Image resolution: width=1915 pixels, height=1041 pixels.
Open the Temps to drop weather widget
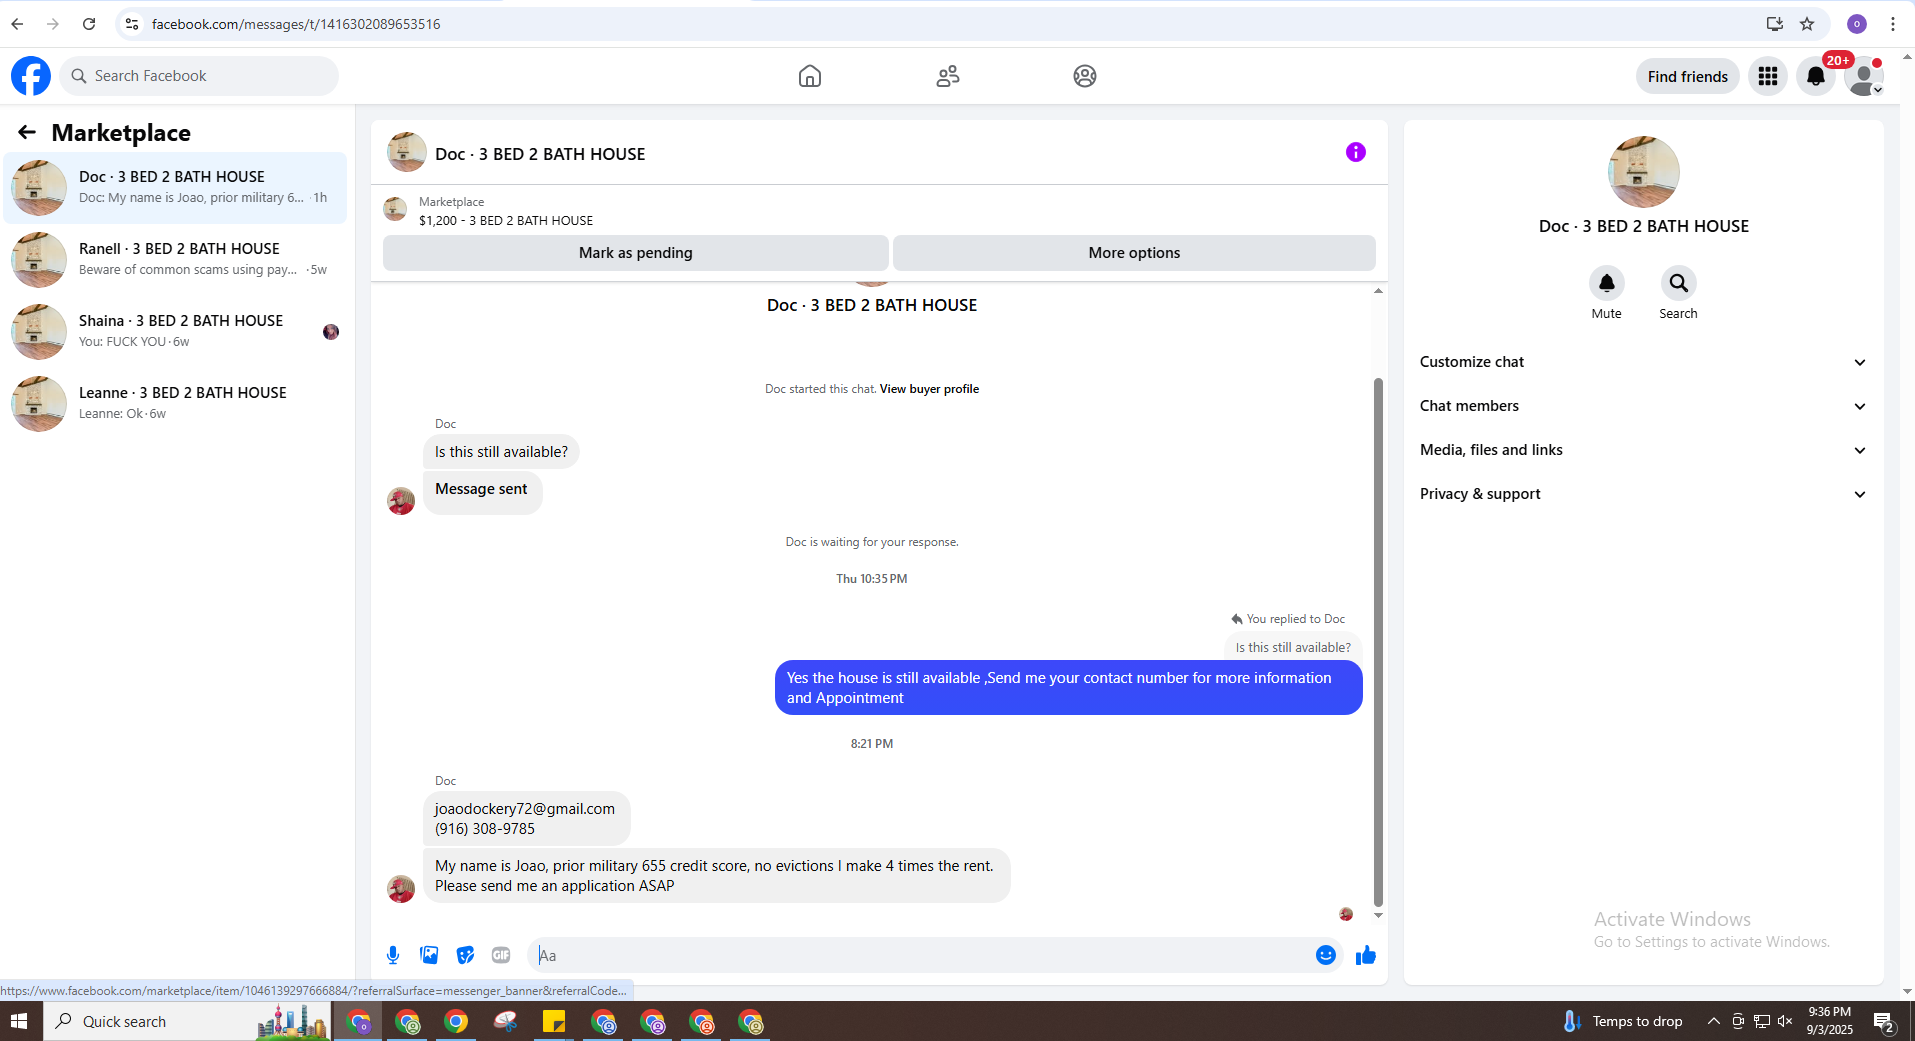click(1622, 1021)
